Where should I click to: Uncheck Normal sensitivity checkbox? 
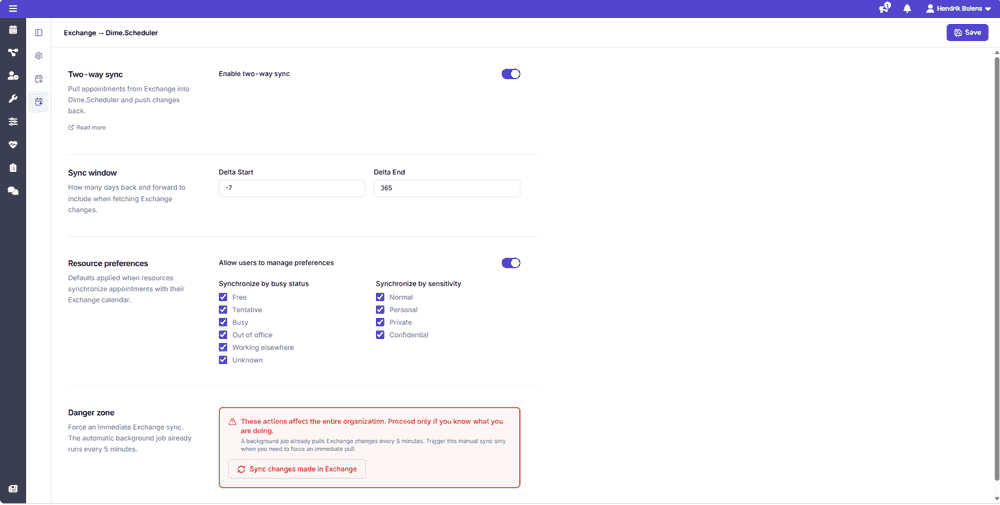click(x=380, y=297)
